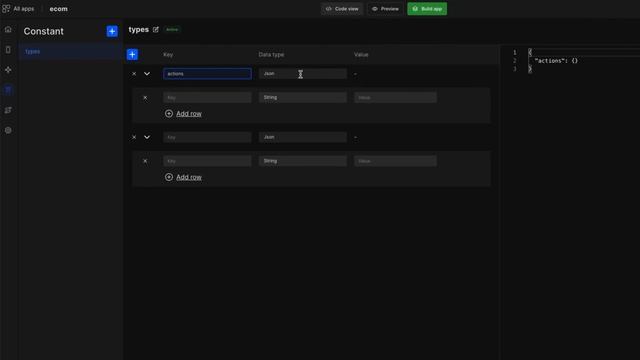Click the Build app button
The image size is (640, 360).
pyautogui.click(x=427, y=9)
